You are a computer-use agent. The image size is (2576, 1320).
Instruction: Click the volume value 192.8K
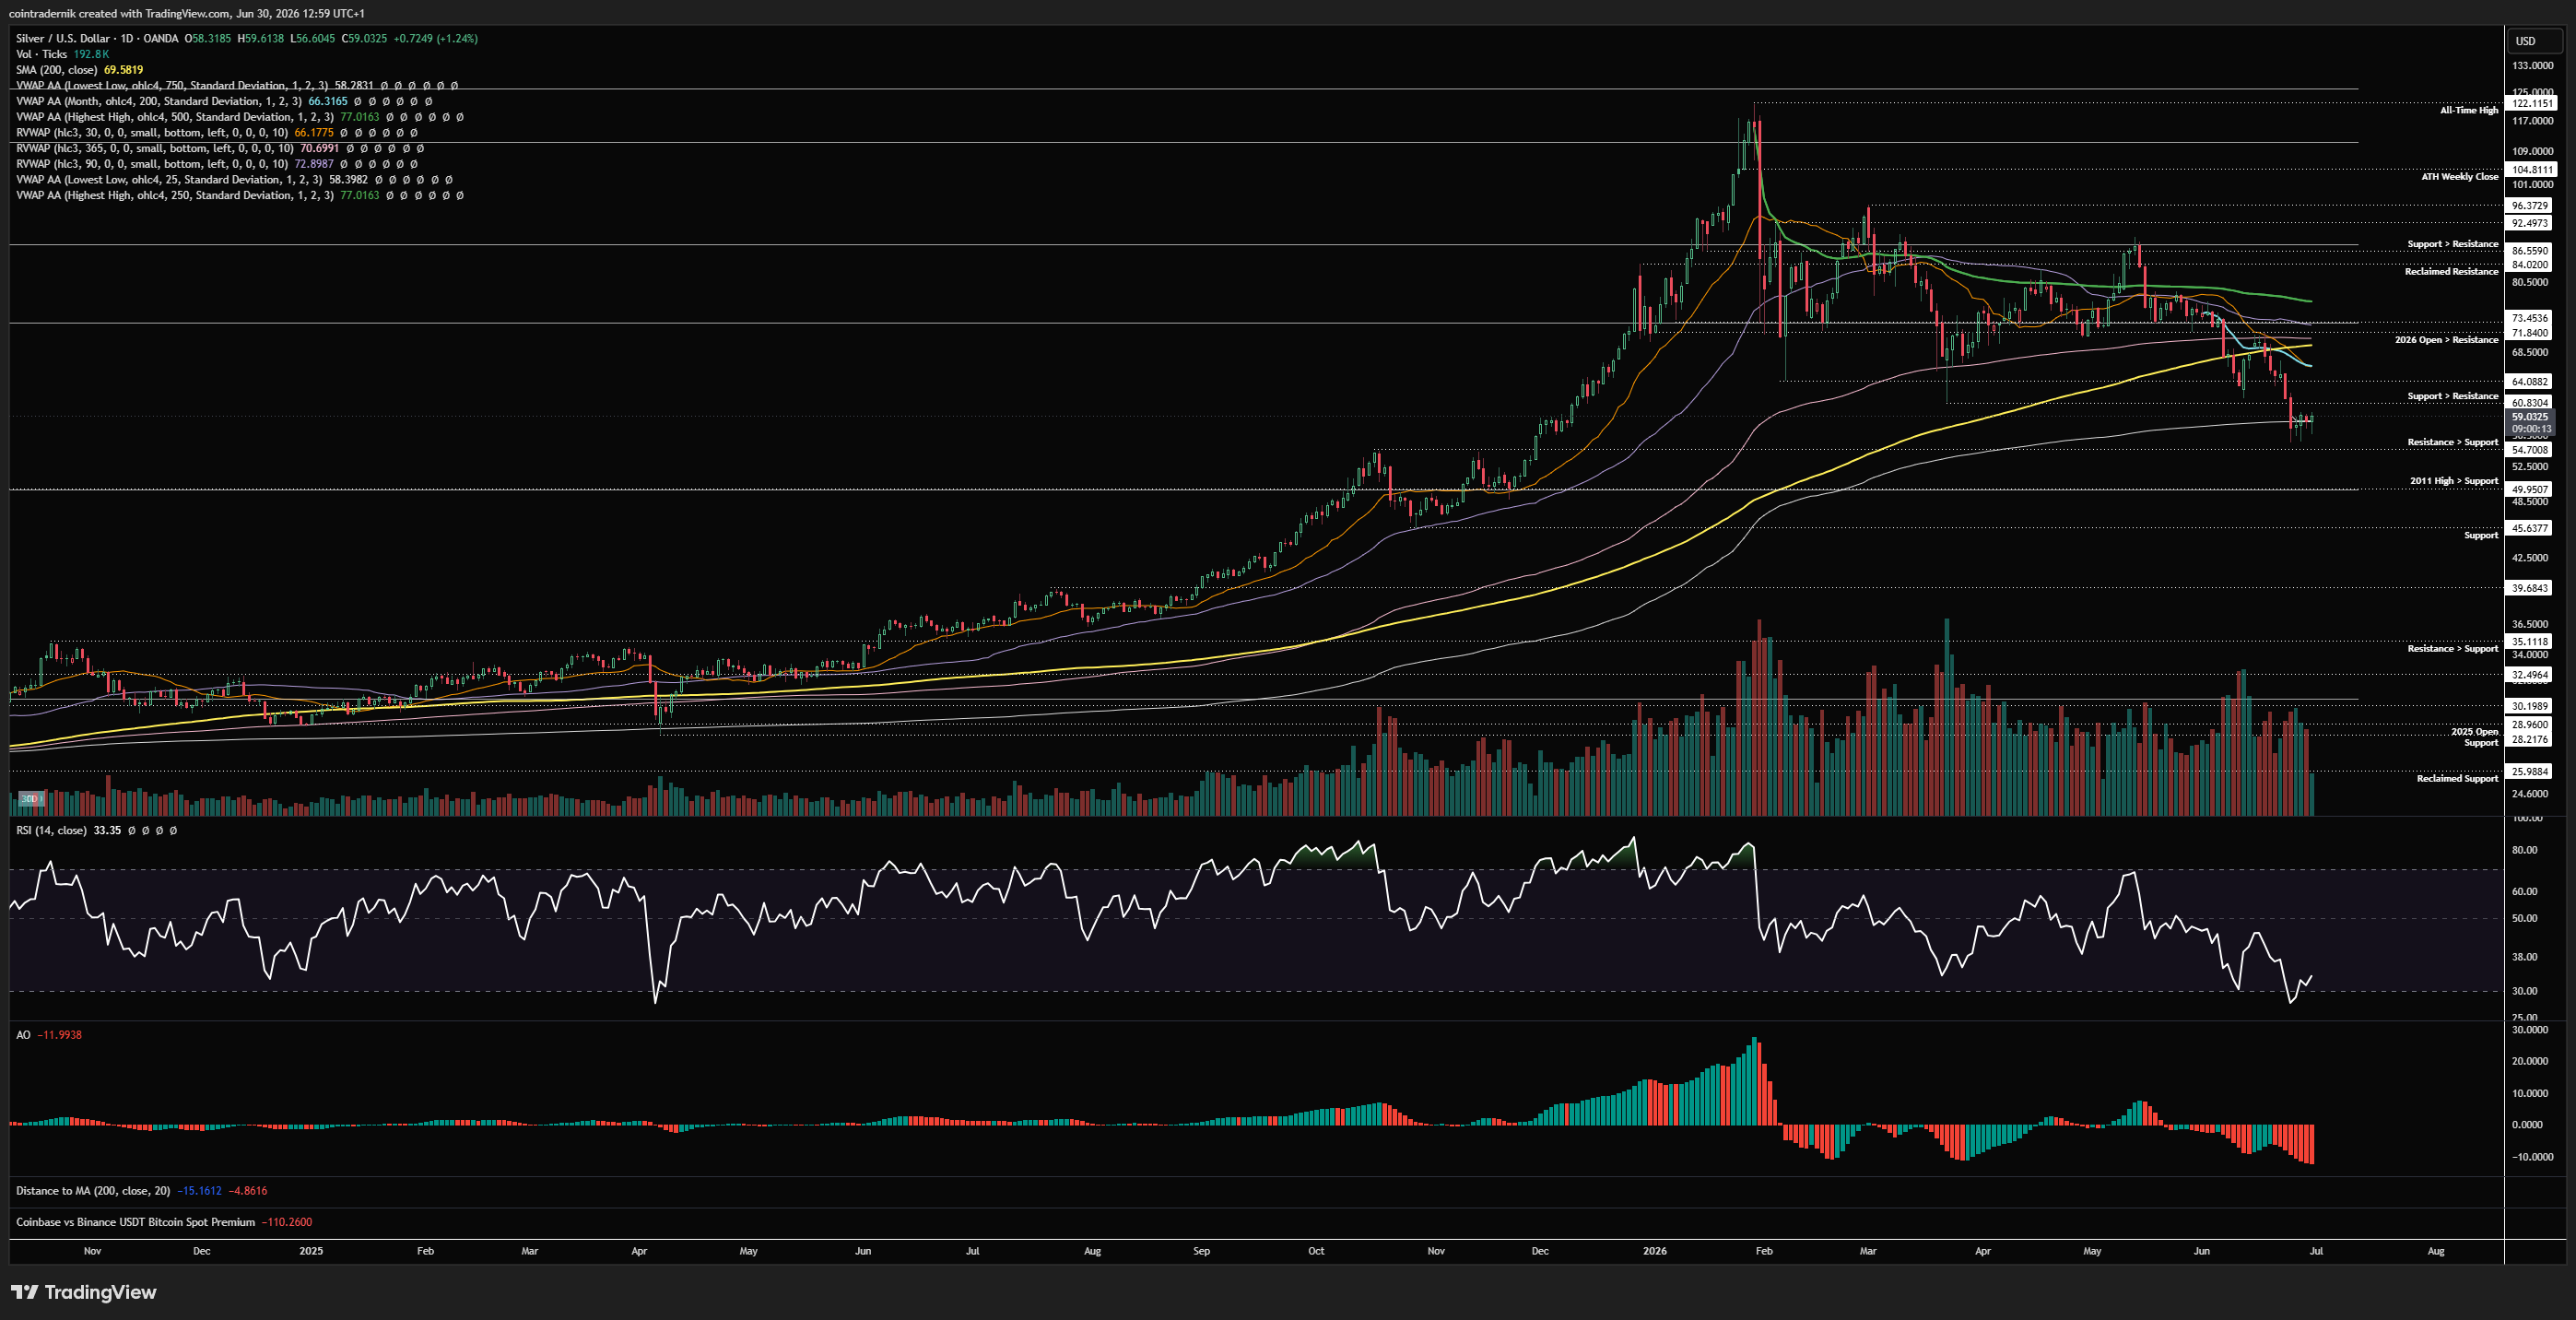click(x=91, y=54)
